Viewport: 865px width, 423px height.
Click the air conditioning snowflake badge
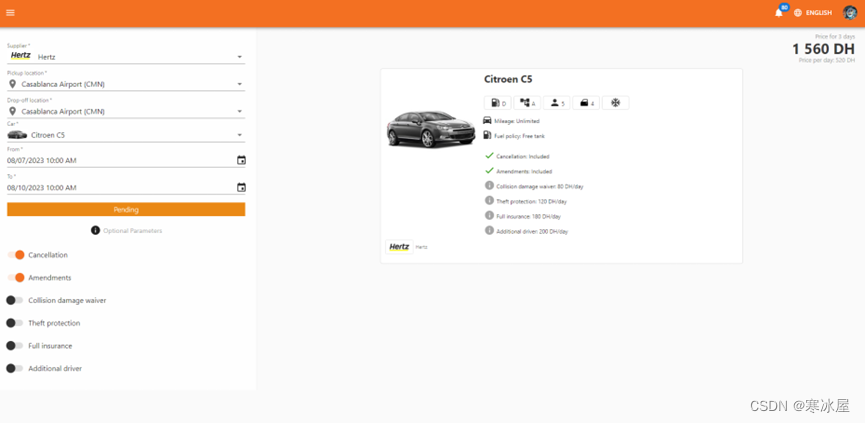615,103
